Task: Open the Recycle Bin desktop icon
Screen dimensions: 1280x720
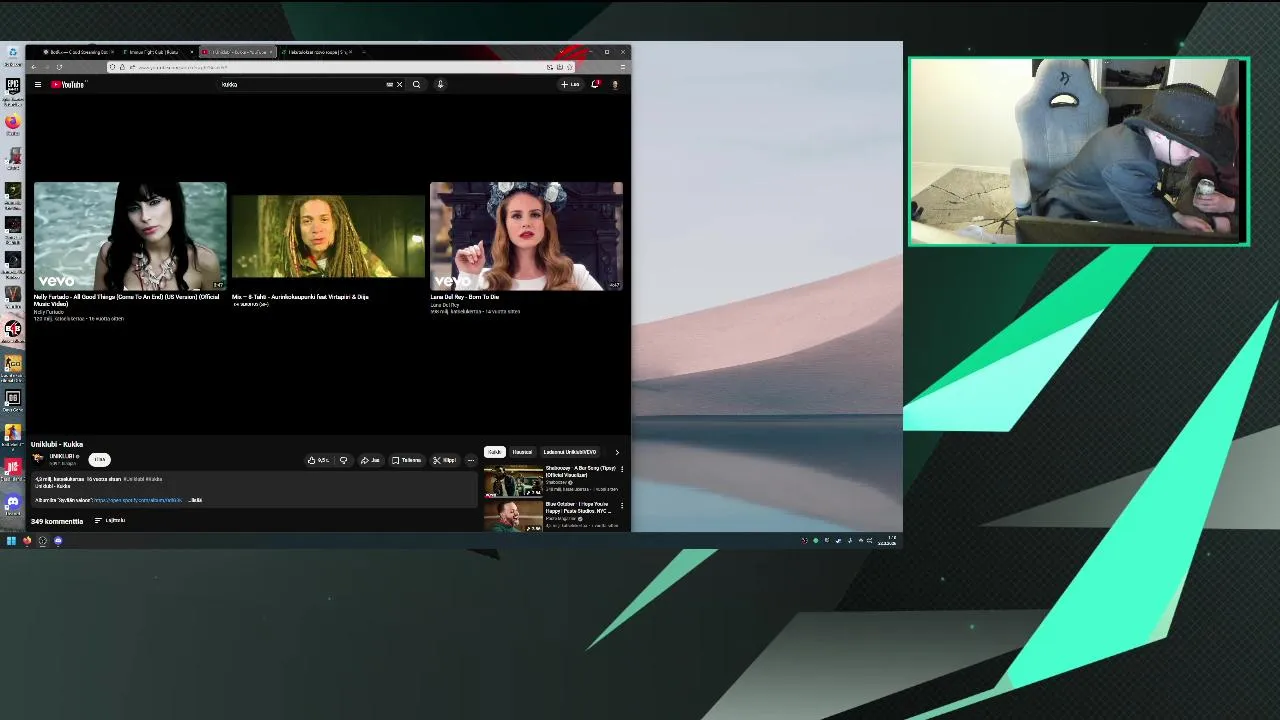Action: pyautogui.click(x=12, y=54)
